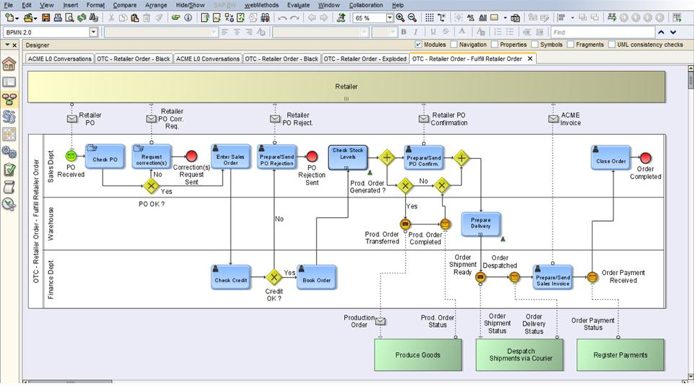Click the Zoom out magnifier icon
The height and width of the screenshot is (386, 694).
click(412, 18)
